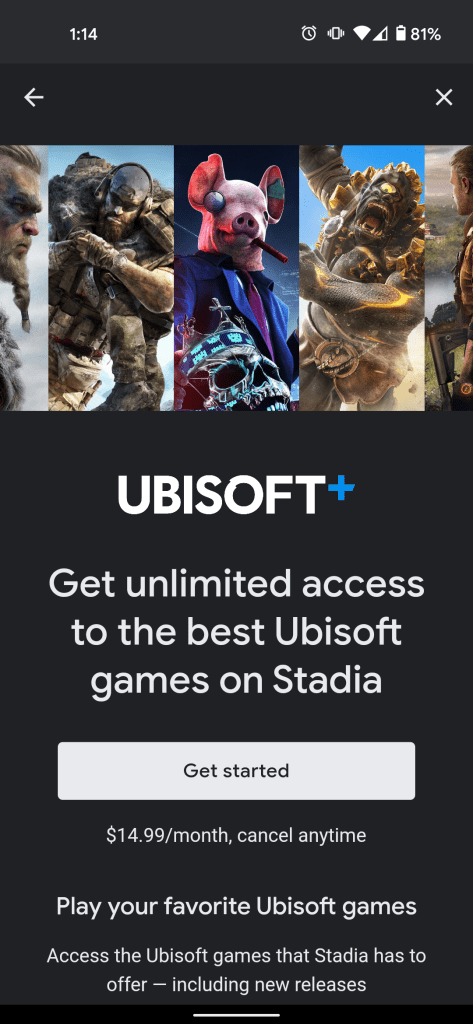Select the bearded Viking artwork at left edge
This screenshot has width=473, height=1024.
[24, 278]
